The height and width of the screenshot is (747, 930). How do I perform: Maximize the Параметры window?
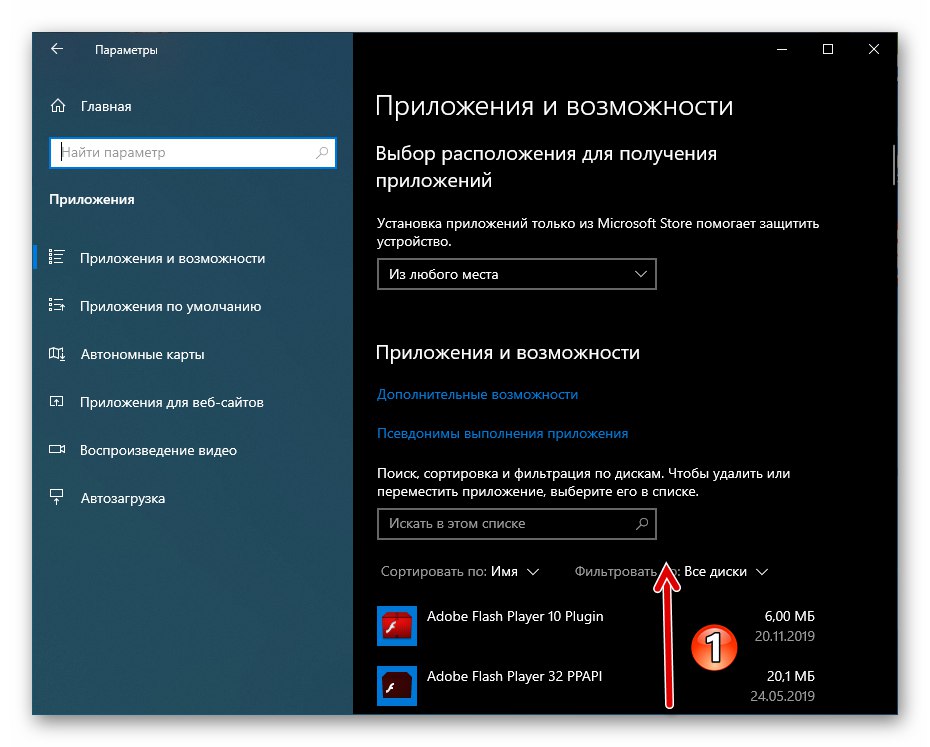828,49
